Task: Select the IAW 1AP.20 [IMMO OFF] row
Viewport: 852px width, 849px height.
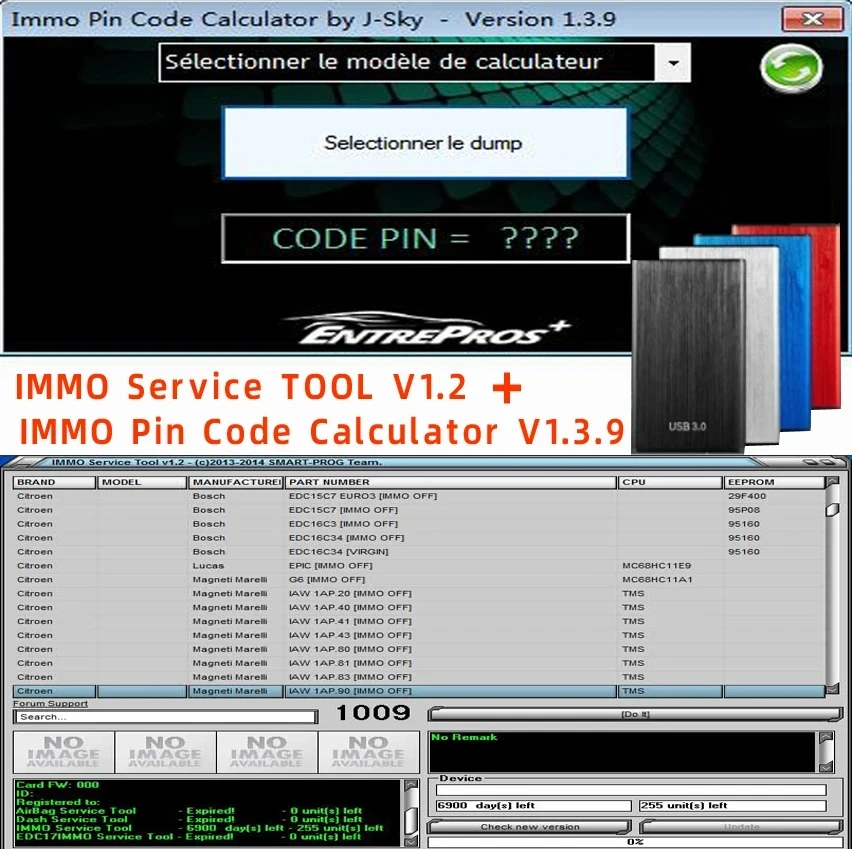Action: click(418, 594)
